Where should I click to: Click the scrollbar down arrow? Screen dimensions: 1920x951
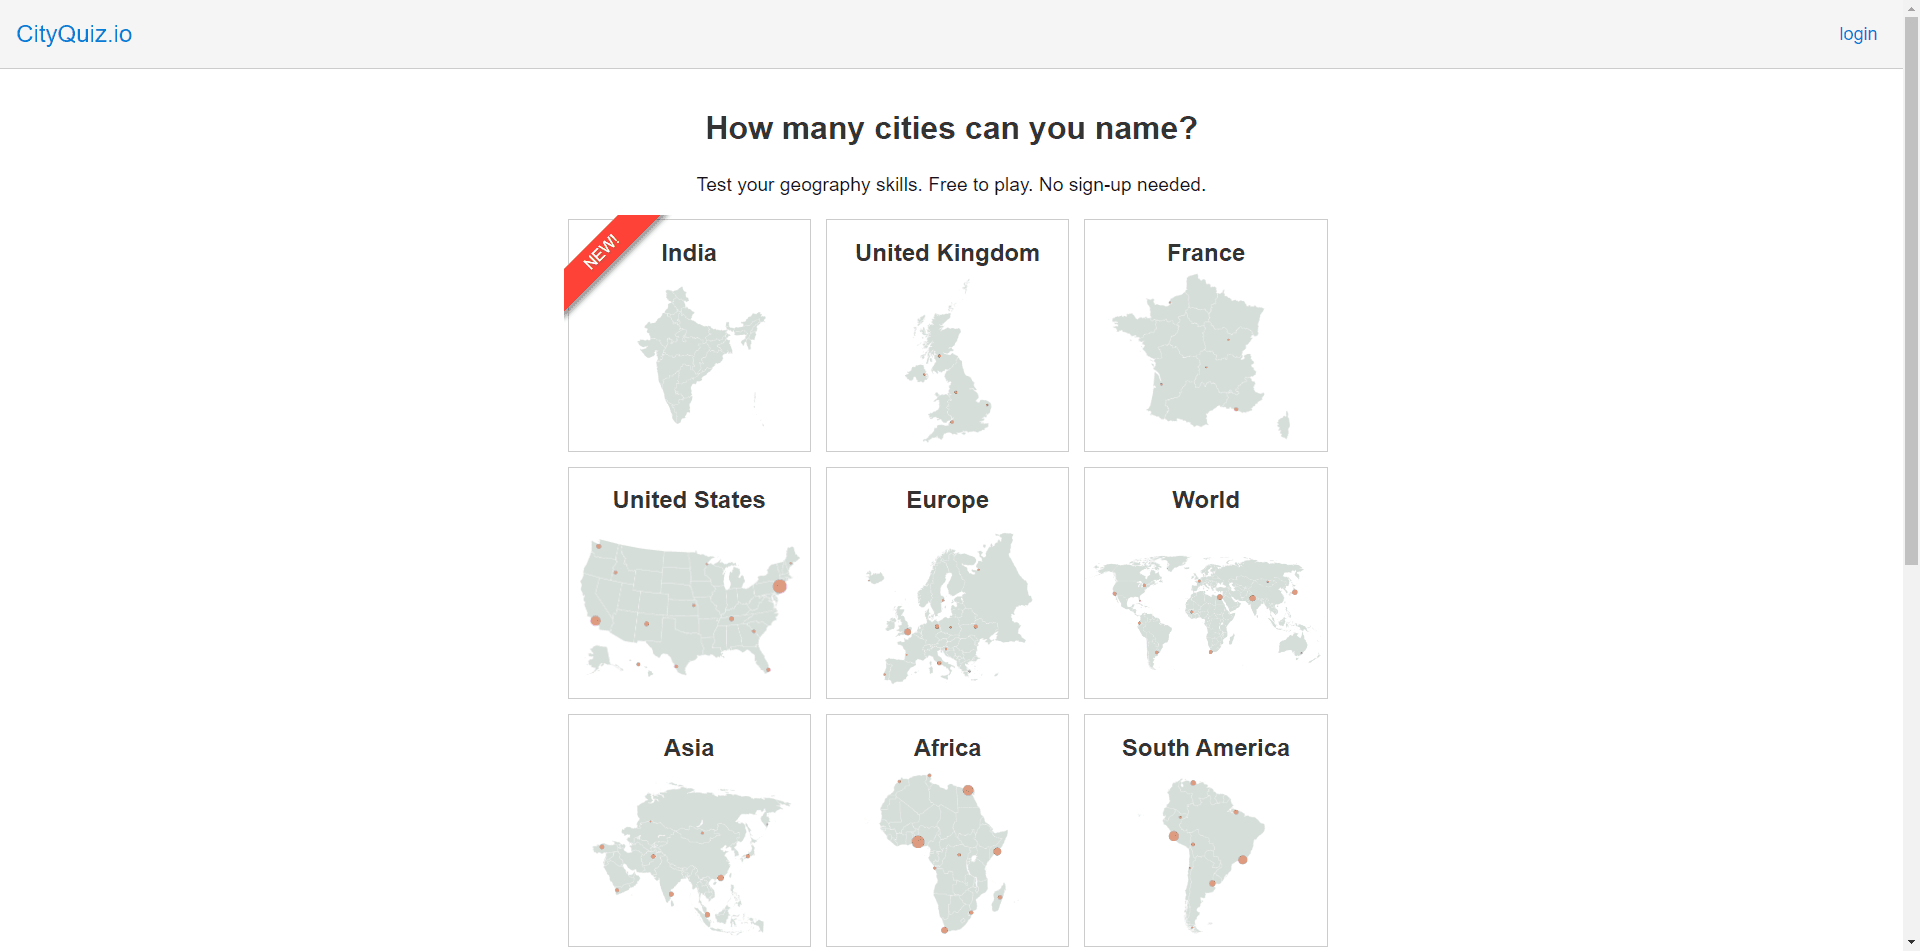tap(1911, 942)
